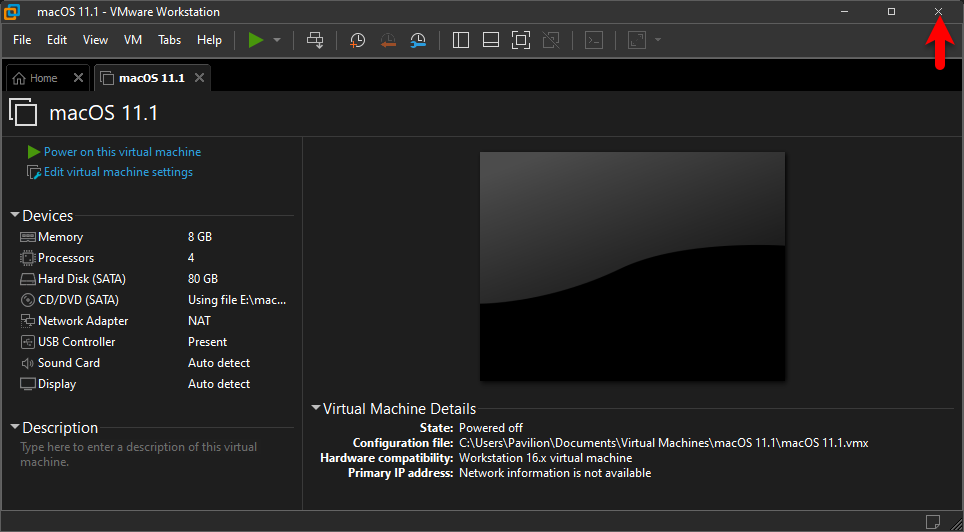Enter full screen mode icon

click(x=521, y=40)
